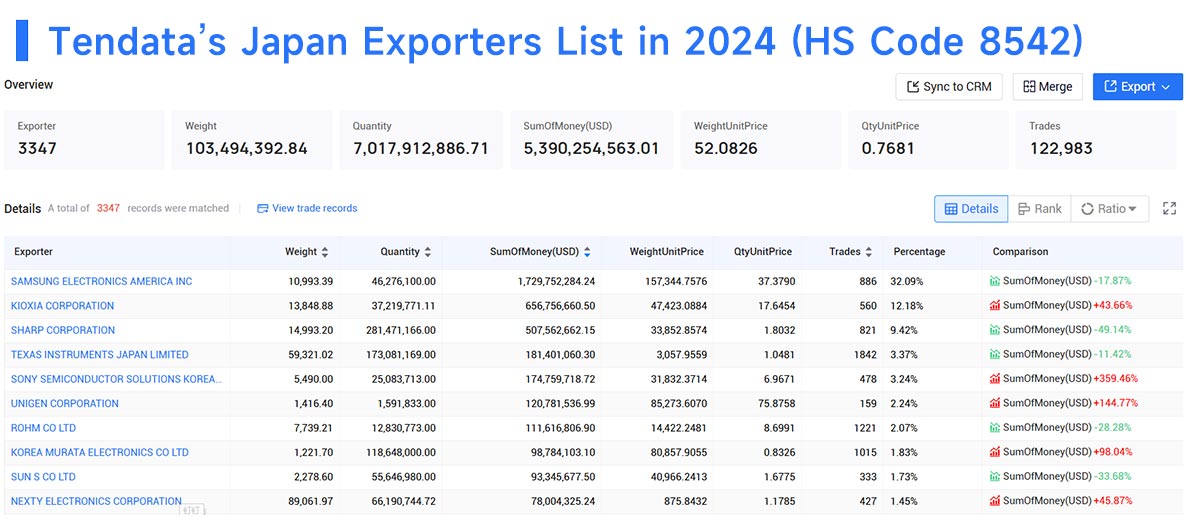Viewport: 1190px width, 522px height.
Task: Switch to the Details view tab
Action: coord(971,209)
